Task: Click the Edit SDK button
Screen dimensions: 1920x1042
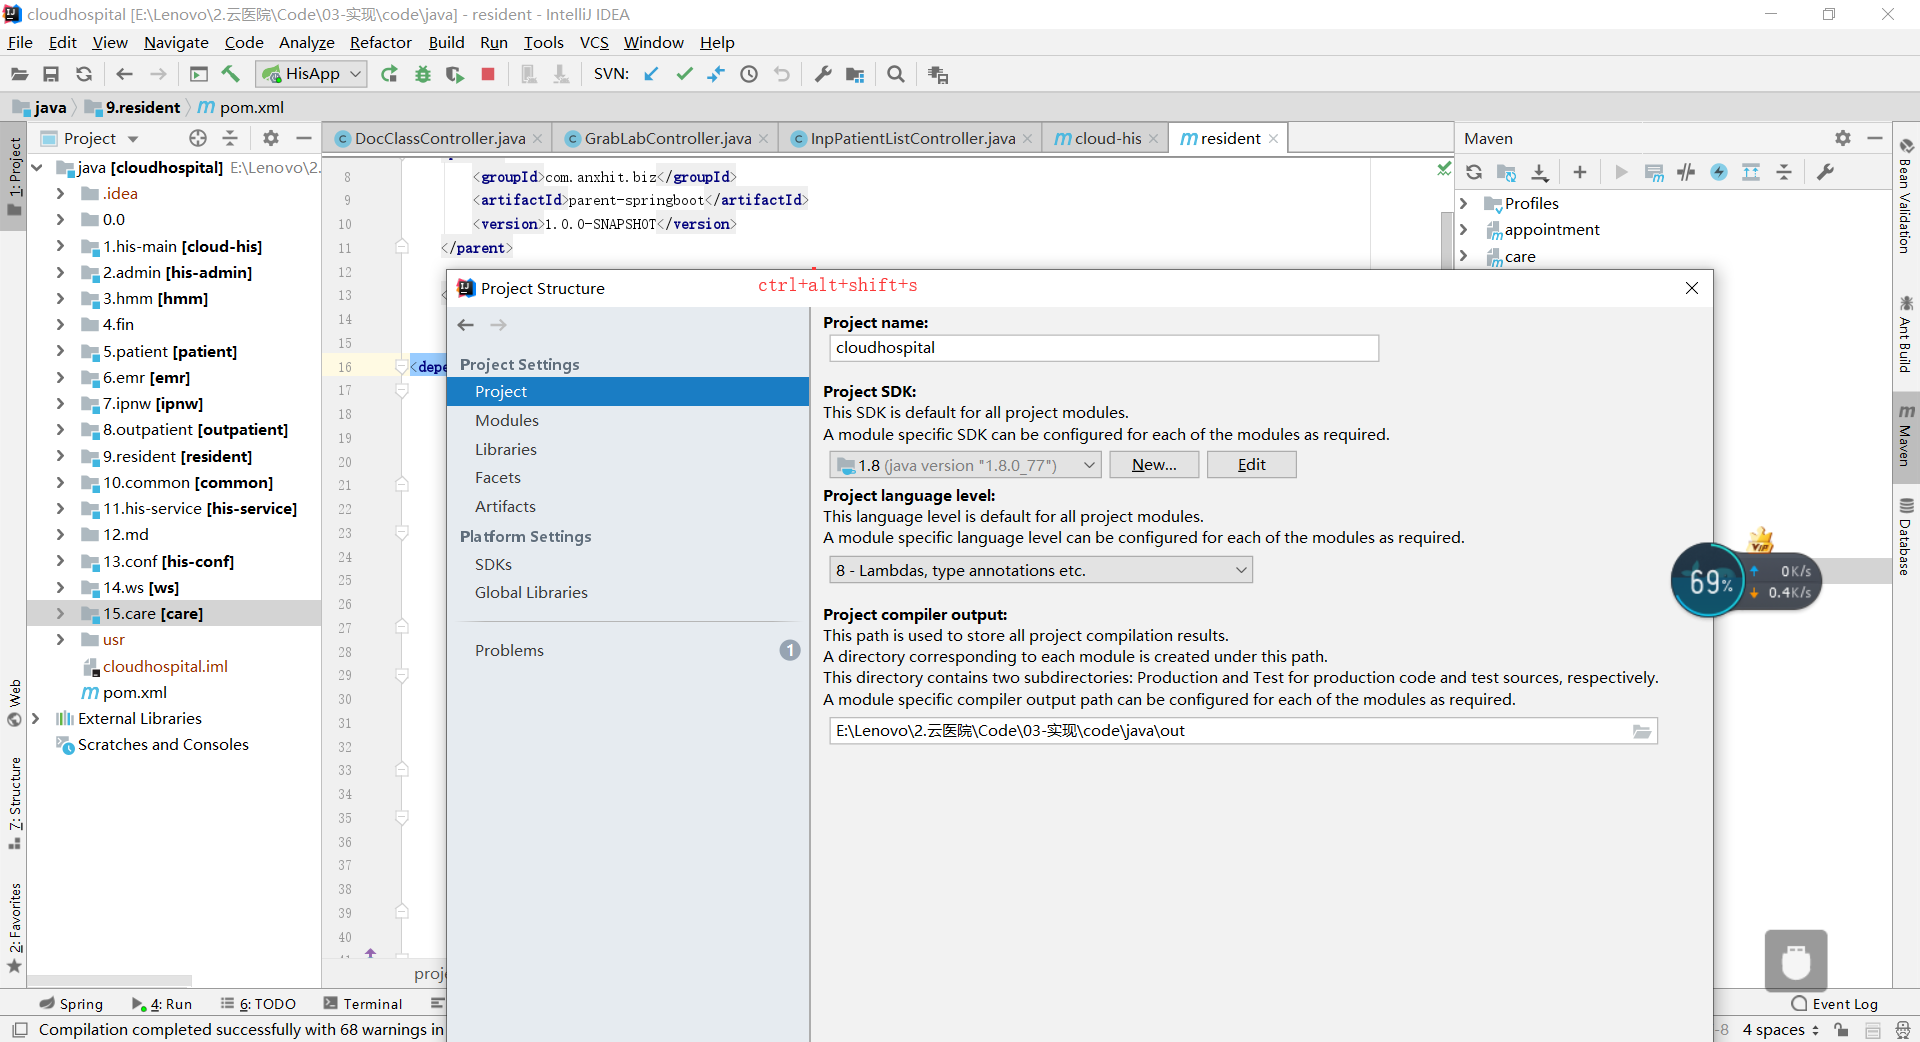Action: pyautogui.click(x=1252, y=465)
